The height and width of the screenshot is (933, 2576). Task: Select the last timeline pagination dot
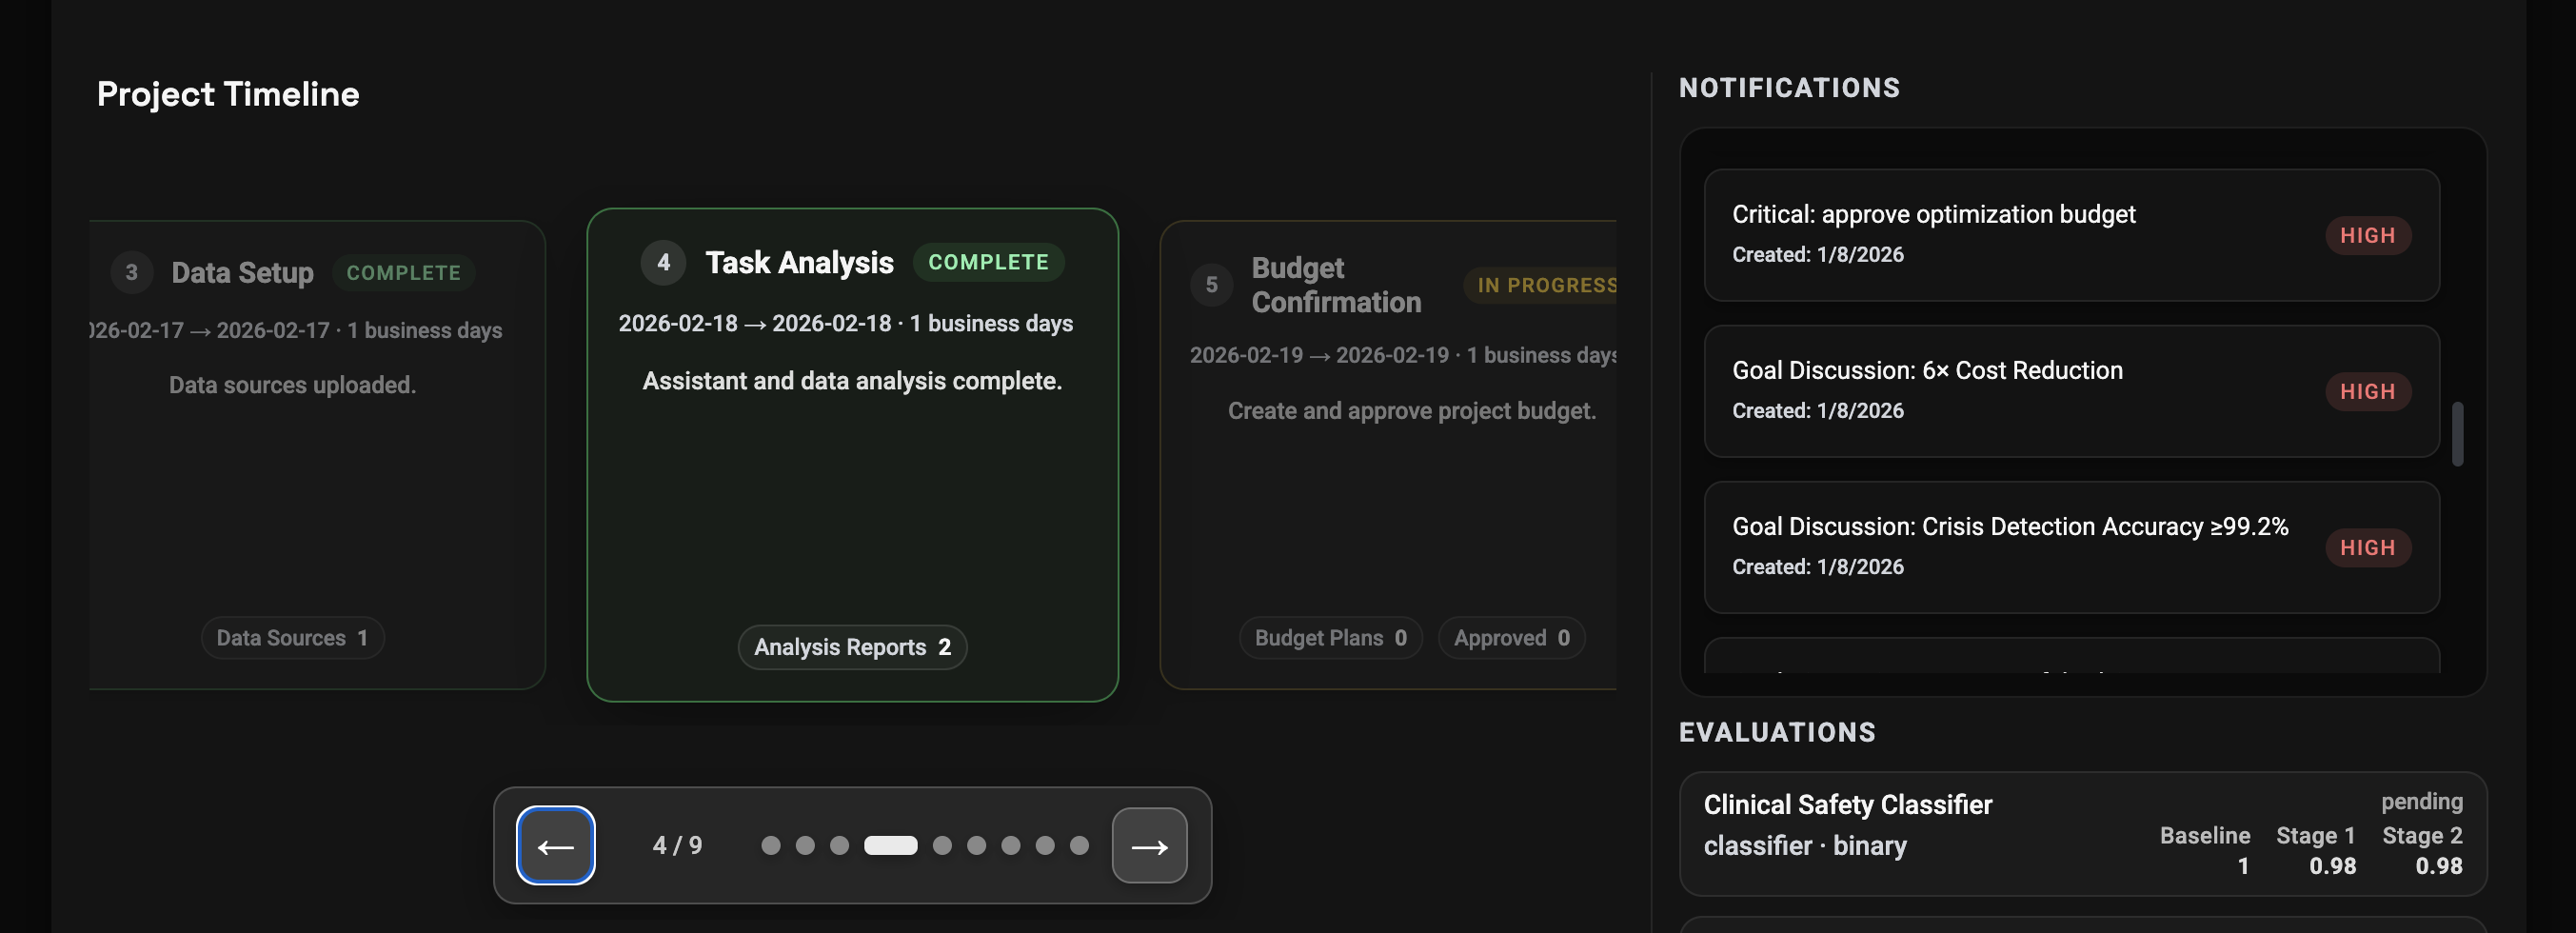pyautogui.click(x=1079, y=846)
